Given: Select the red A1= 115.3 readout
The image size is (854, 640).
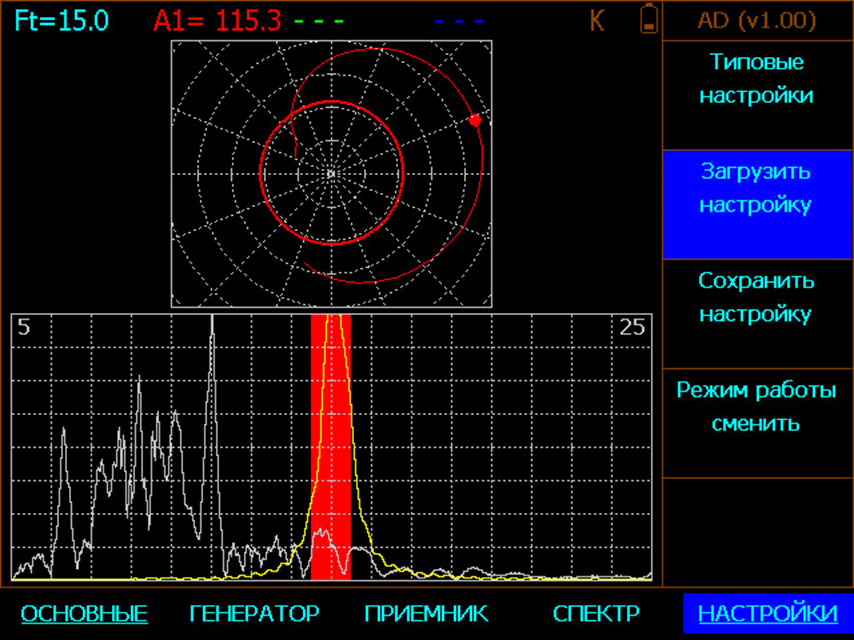Looking at the screenshot, I should tap(217, 20).
